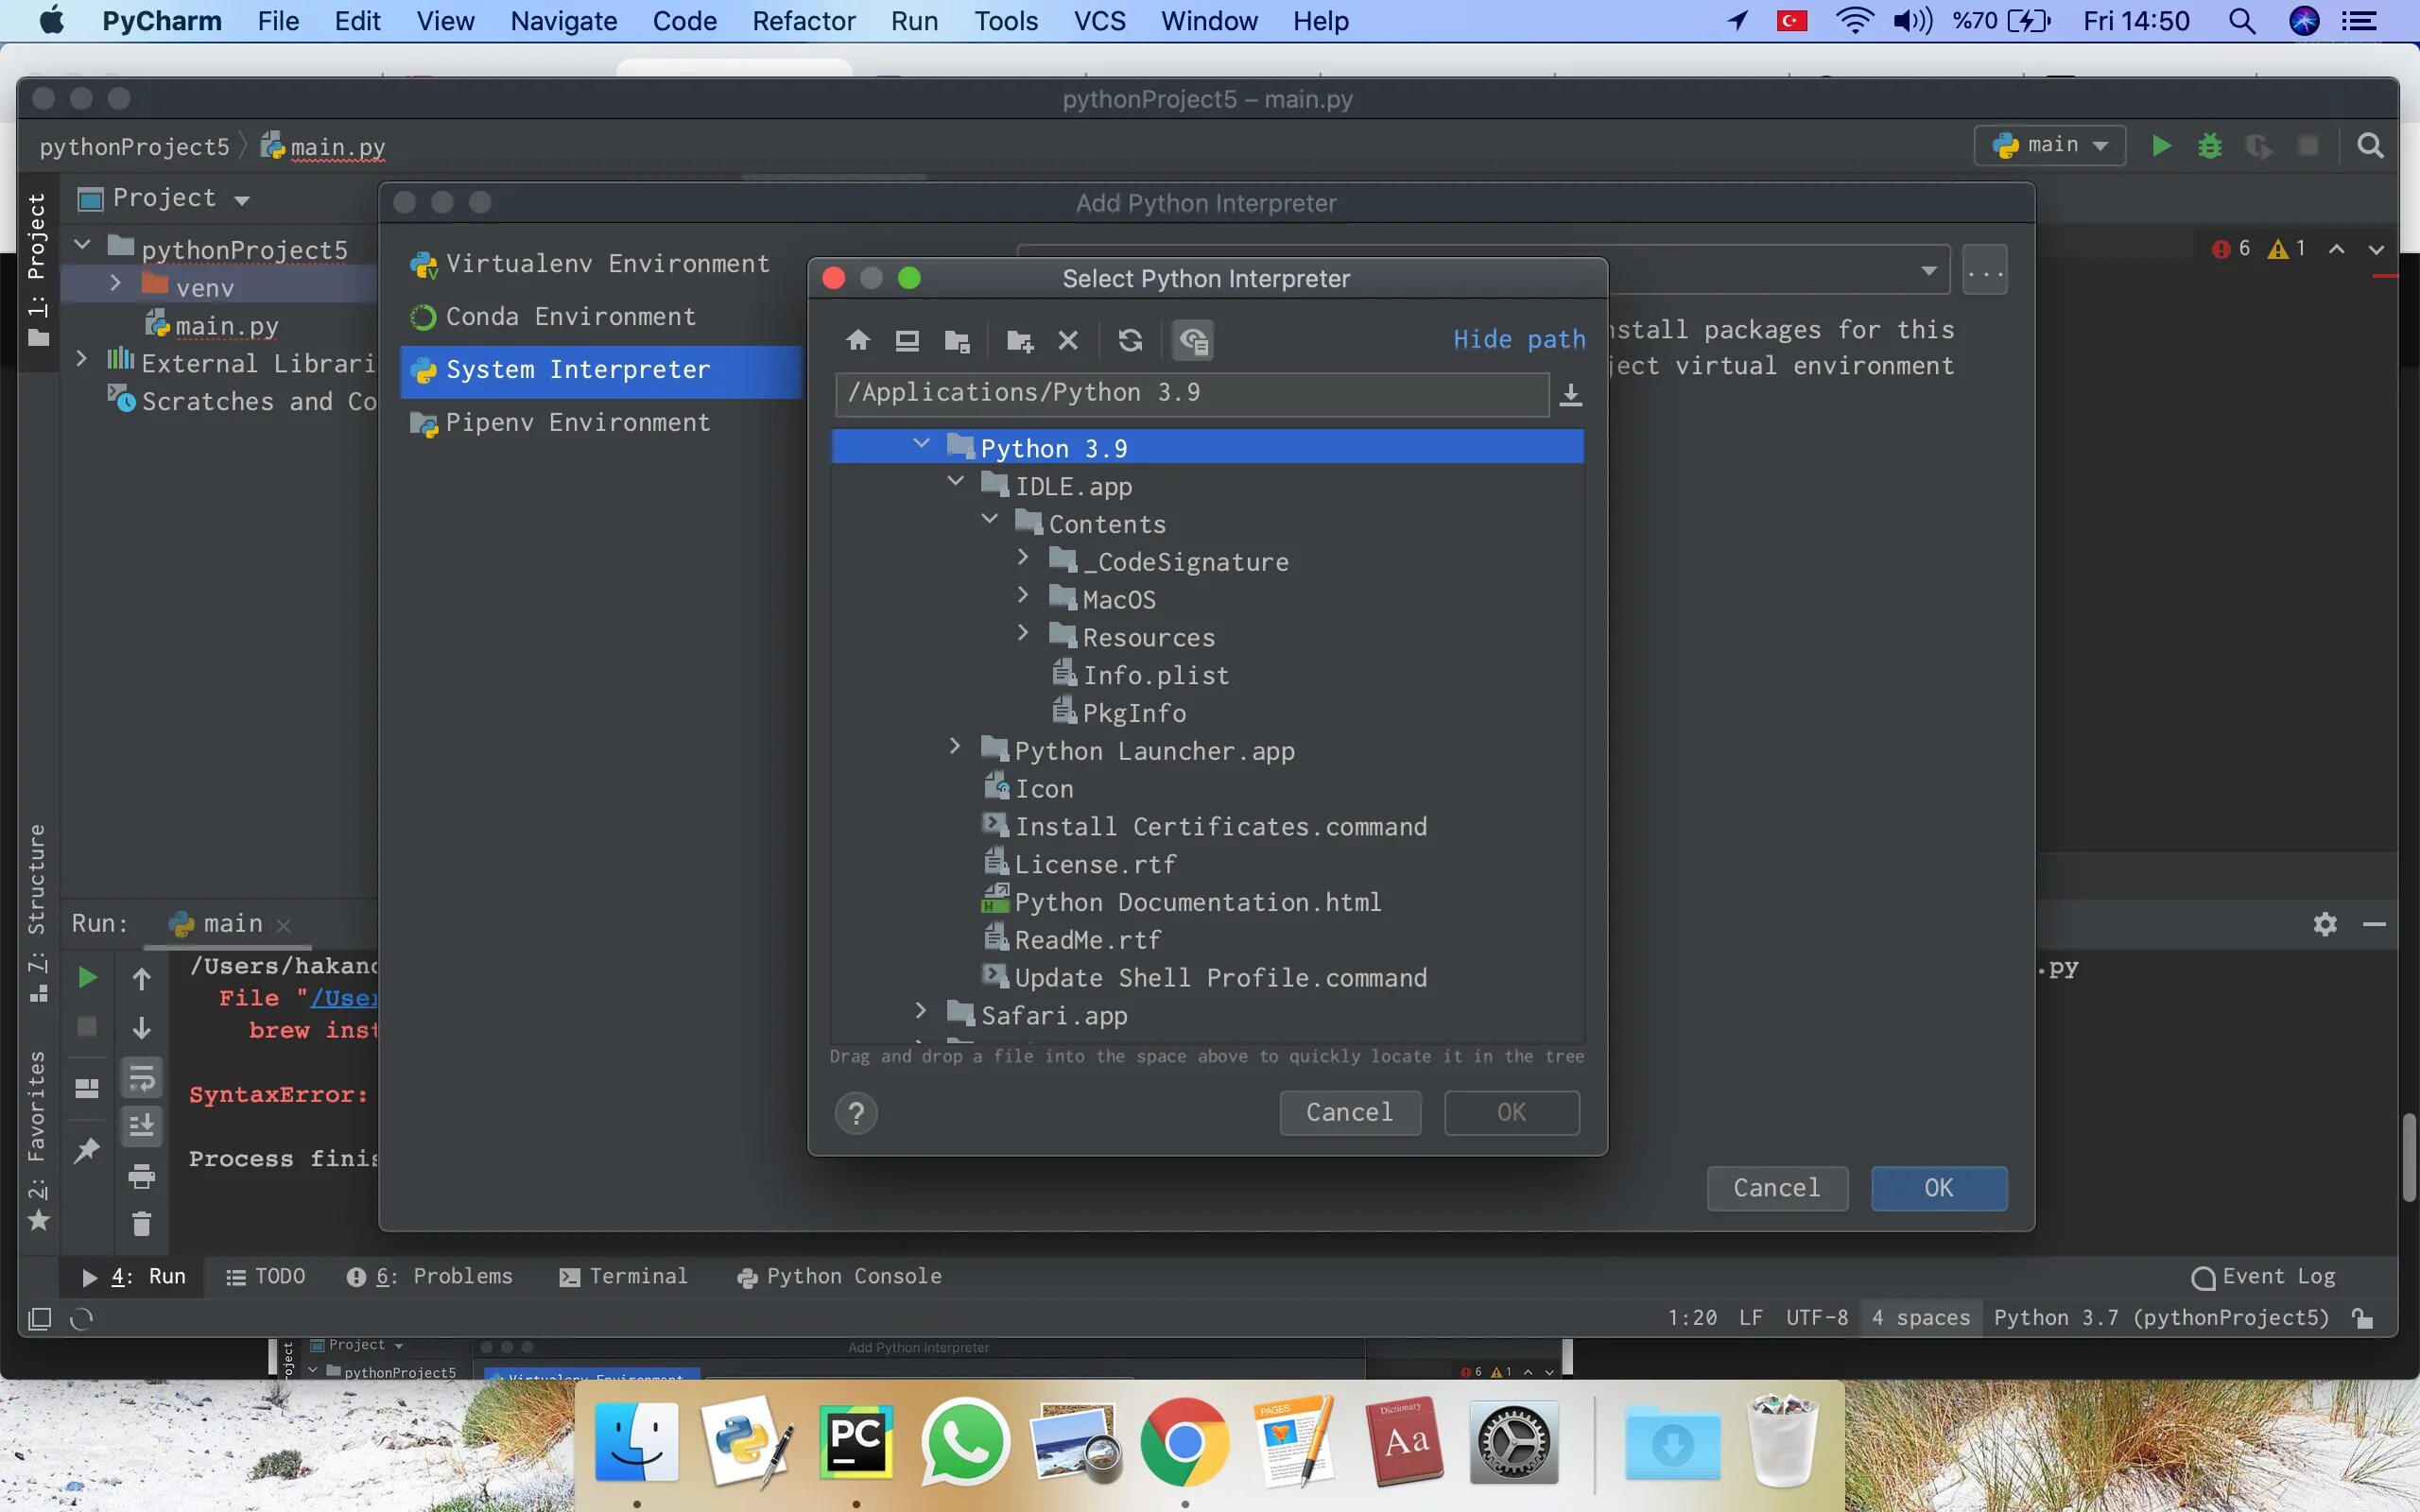2420x1512 pixels.
Task: Cancel the Select Python Interpreter dialog
Action: (1350, 1113)
